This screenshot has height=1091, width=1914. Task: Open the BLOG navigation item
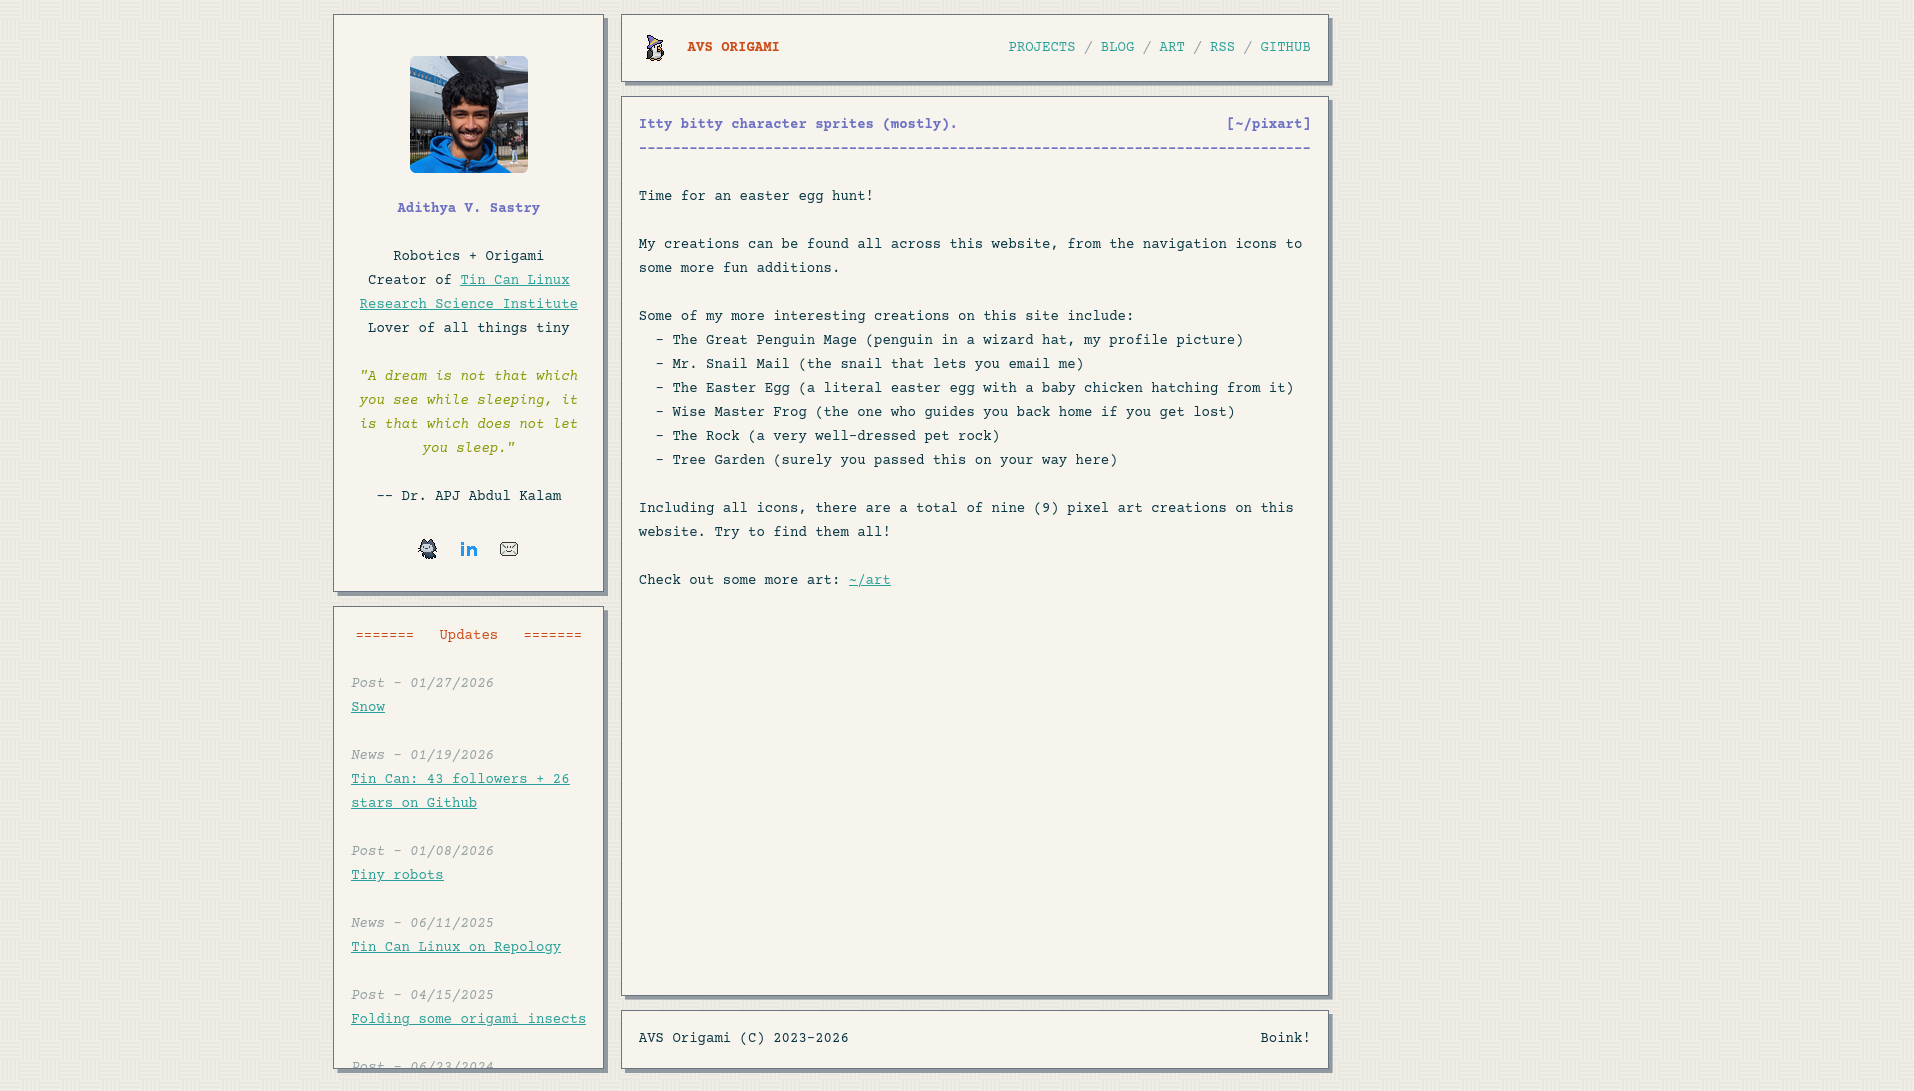1117,47
